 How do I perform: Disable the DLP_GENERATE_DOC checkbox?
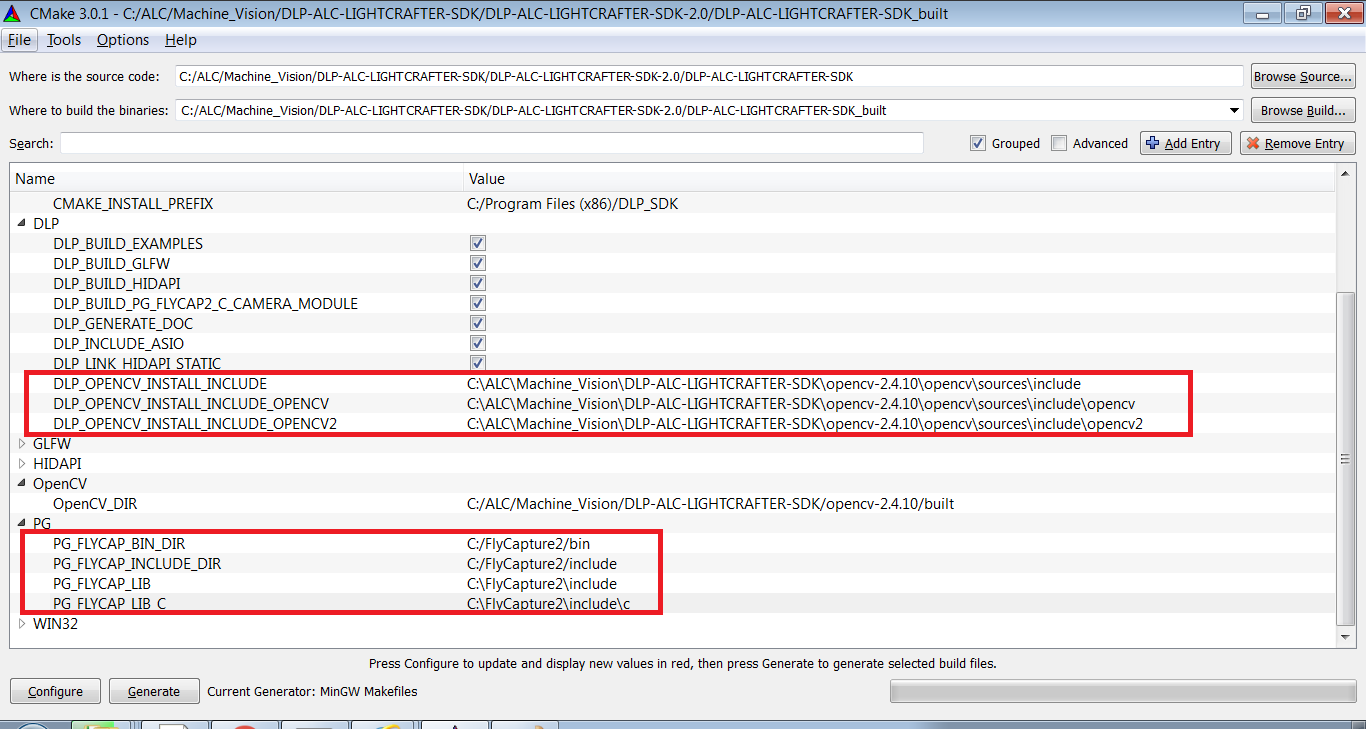(x=478, y=323)
